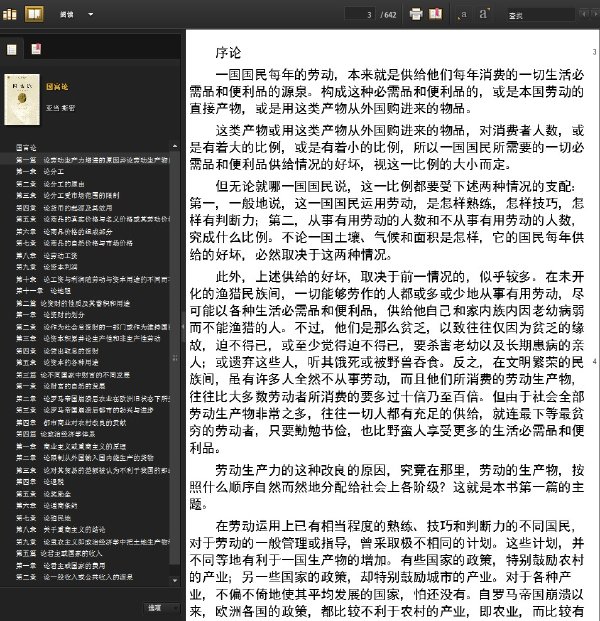Go to 第十章 论工资与利润
The image size is (600, 621).
pyautogui.click(x=93, y=279)
